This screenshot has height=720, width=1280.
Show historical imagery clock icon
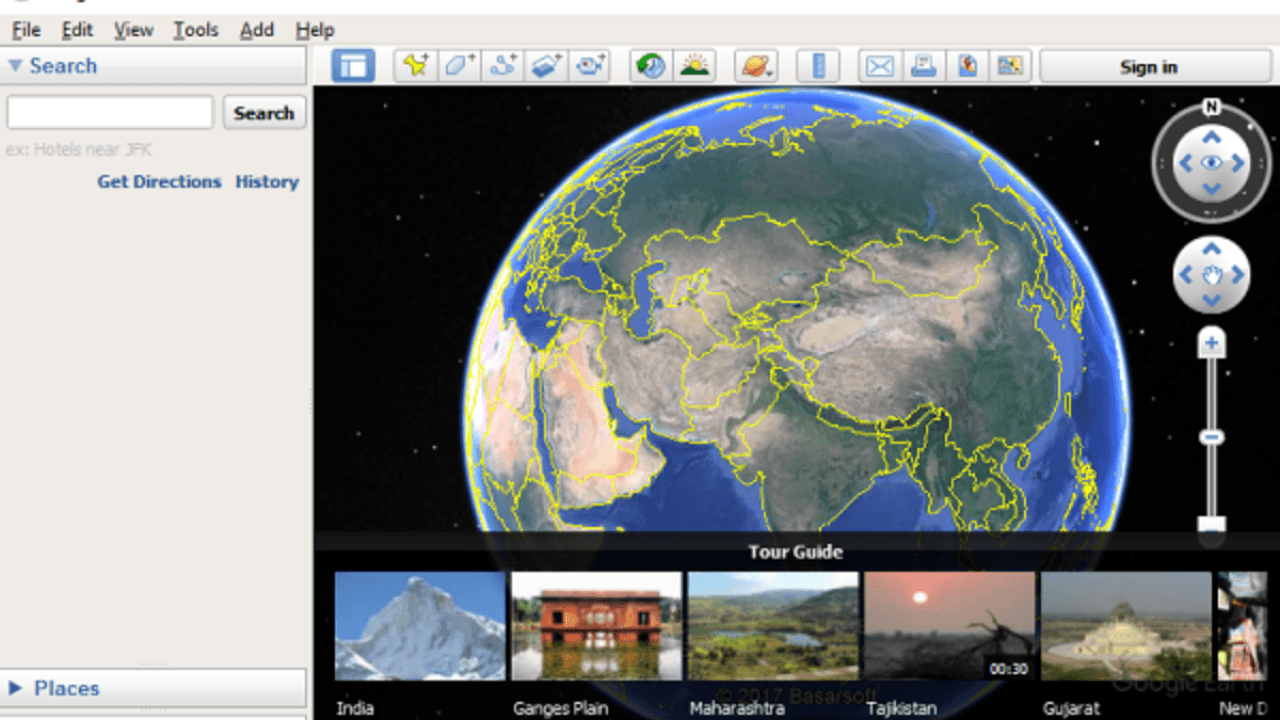651,66
